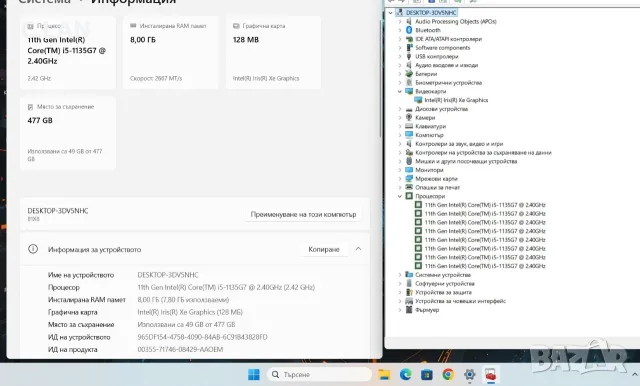Click the Камери category icon
640x386 pixels.
(409, 118)
